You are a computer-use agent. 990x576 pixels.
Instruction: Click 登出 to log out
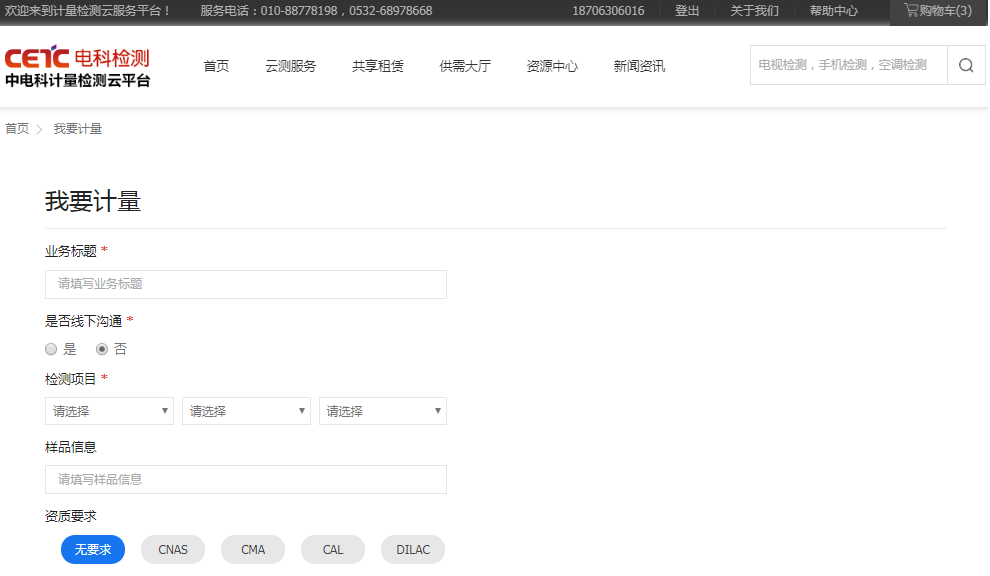687,11
